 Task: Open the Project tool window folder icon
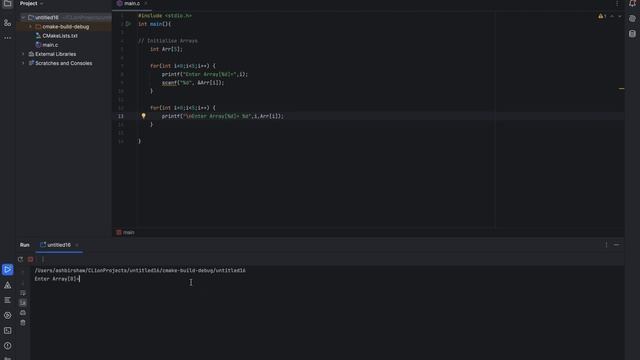point(7,4)
